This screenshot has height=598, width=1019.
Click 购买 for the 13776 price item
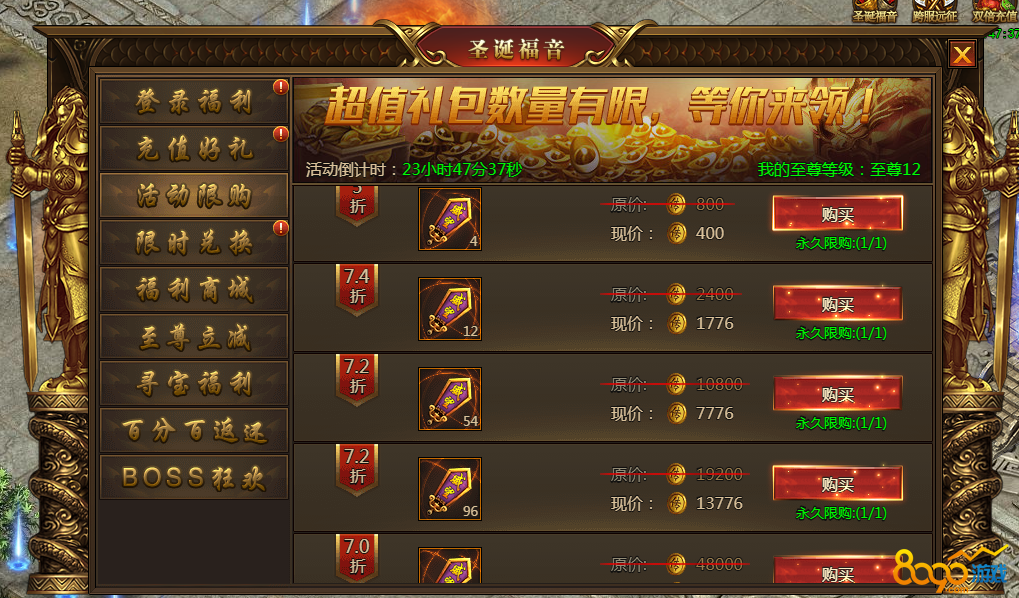click(837, 484)
